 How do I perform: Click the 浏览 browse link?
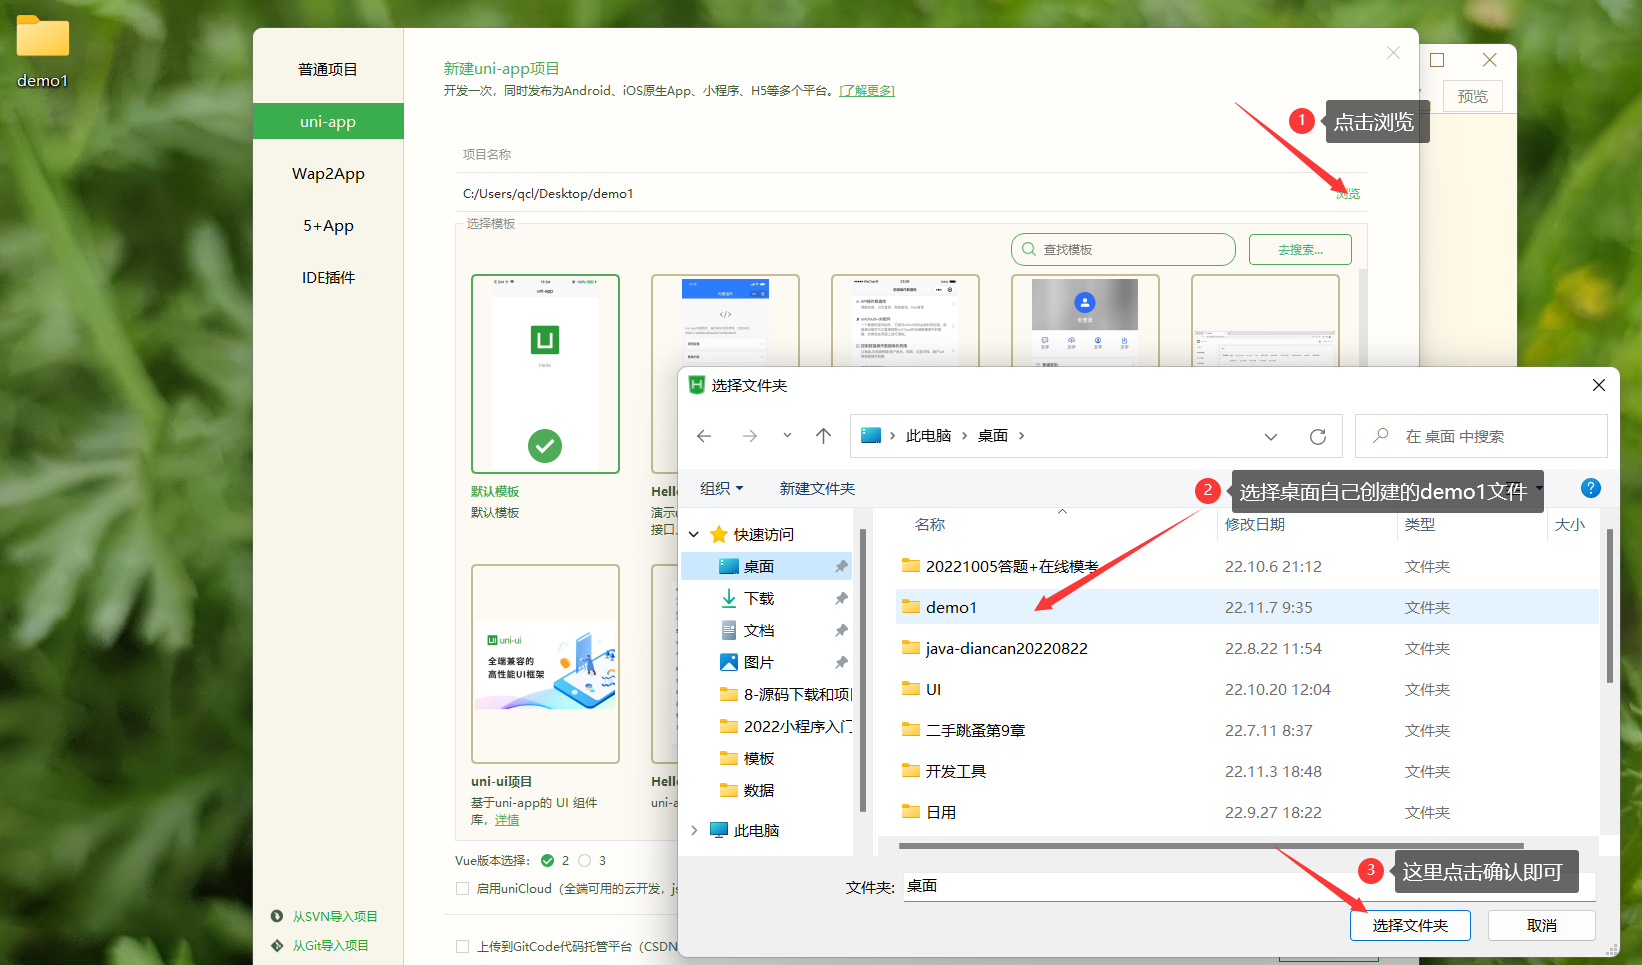tap(1348, 194)
